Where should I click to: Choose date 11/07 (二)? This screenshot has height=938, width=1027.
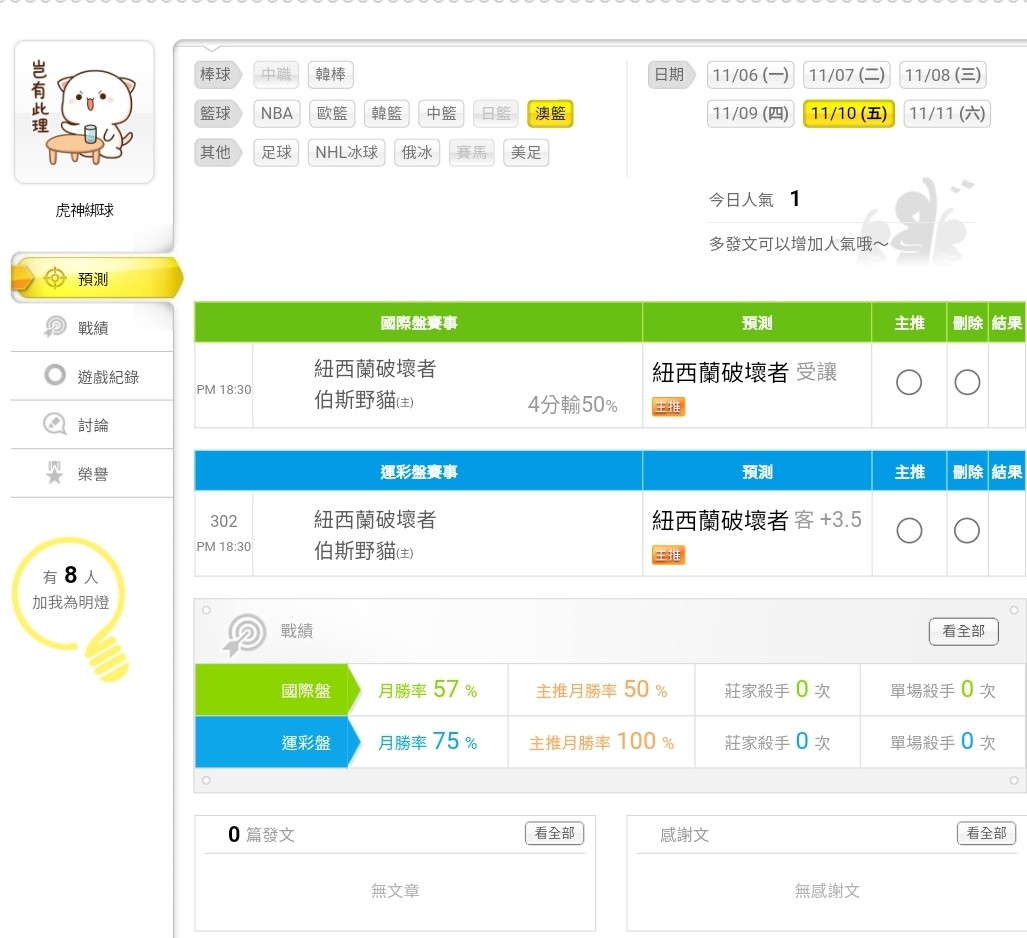(x=847, y=75)
